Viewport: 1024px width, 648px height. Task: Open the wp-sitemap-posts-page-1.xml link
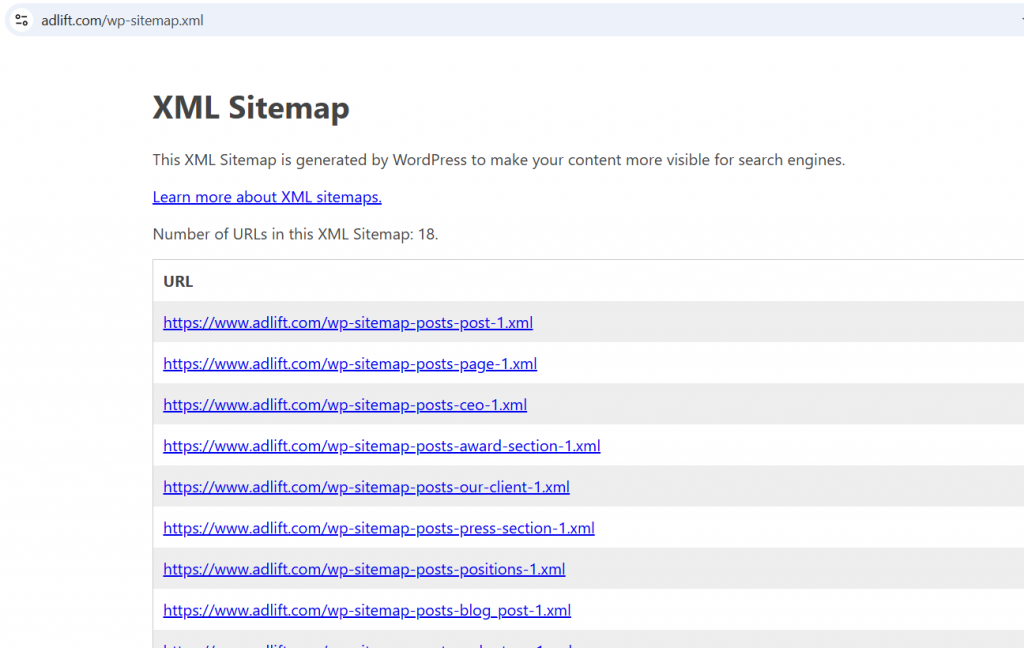[x=349, y=363]
